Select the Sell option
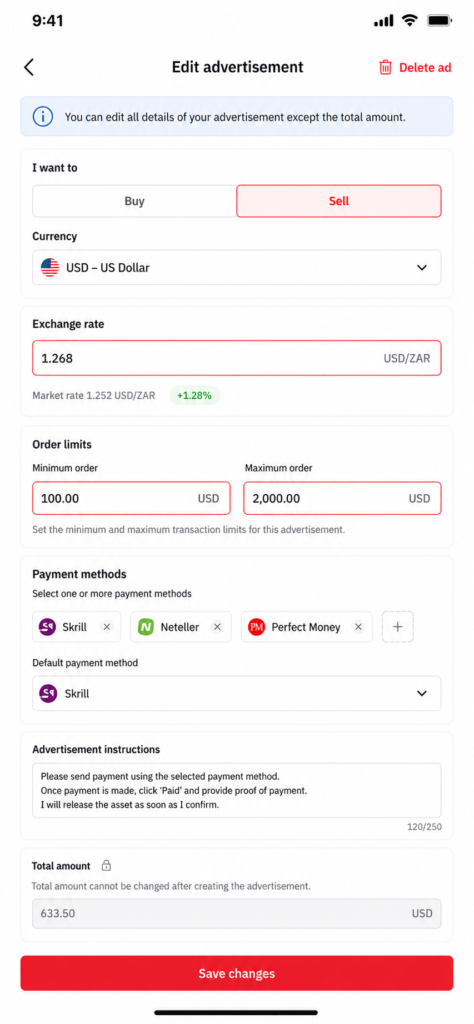The image size is (474, 1024). pyautogui.click(x=339, y=201)
